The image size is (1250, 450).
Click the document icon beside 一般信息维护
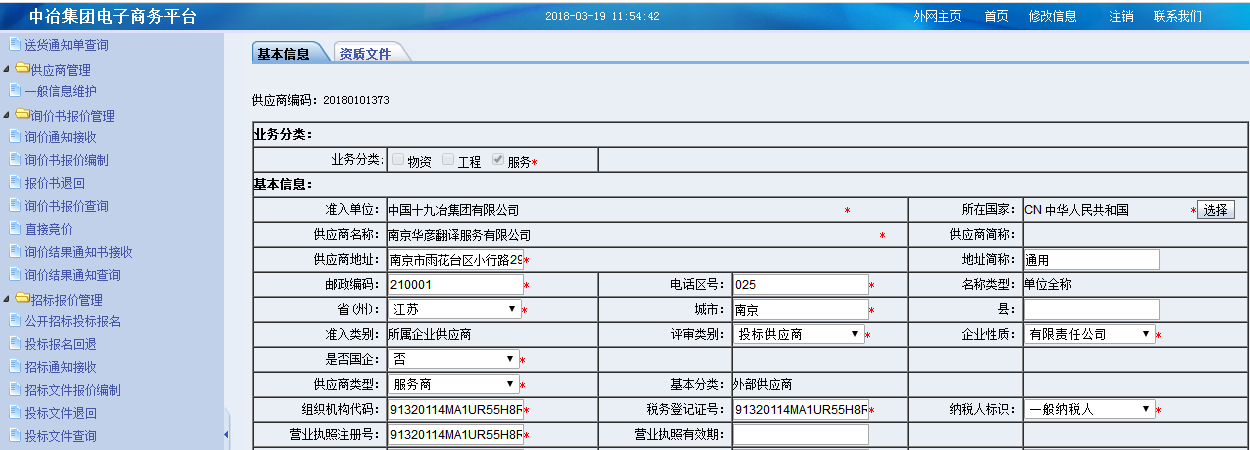coord(15,90)
